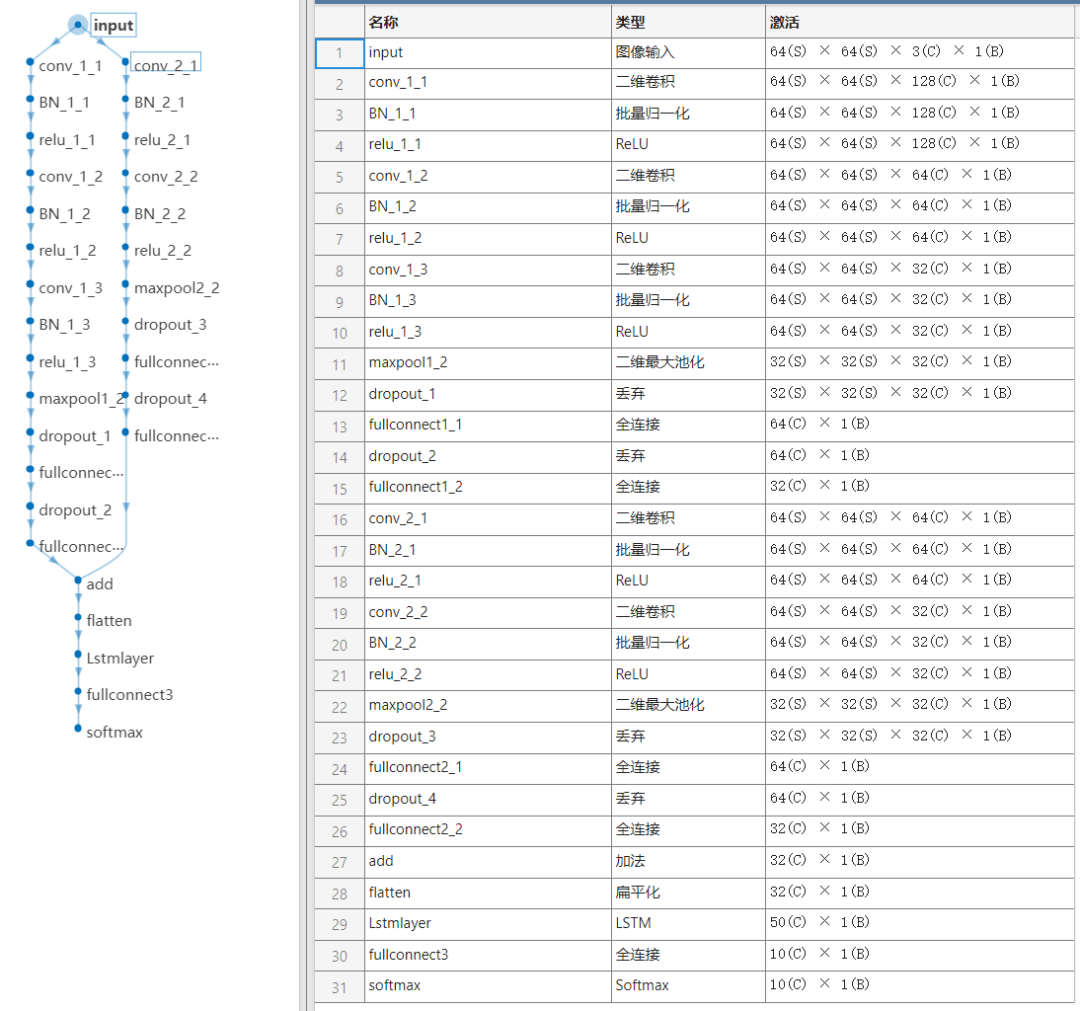Viewport: 1080px width, 1011px height.
Task: Select BN_2_1 row in the table
Action: pyautogui.click(x=694, y=550)
